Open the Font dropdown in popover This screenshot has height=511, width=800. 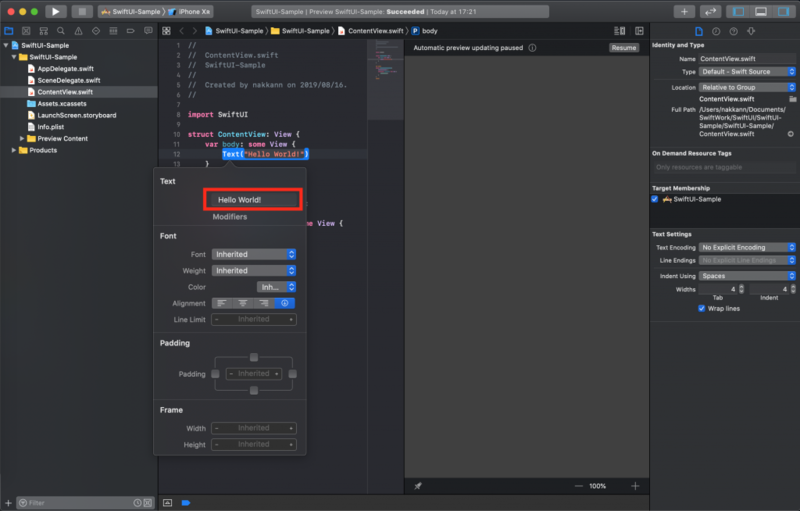[x=254, y=254]
